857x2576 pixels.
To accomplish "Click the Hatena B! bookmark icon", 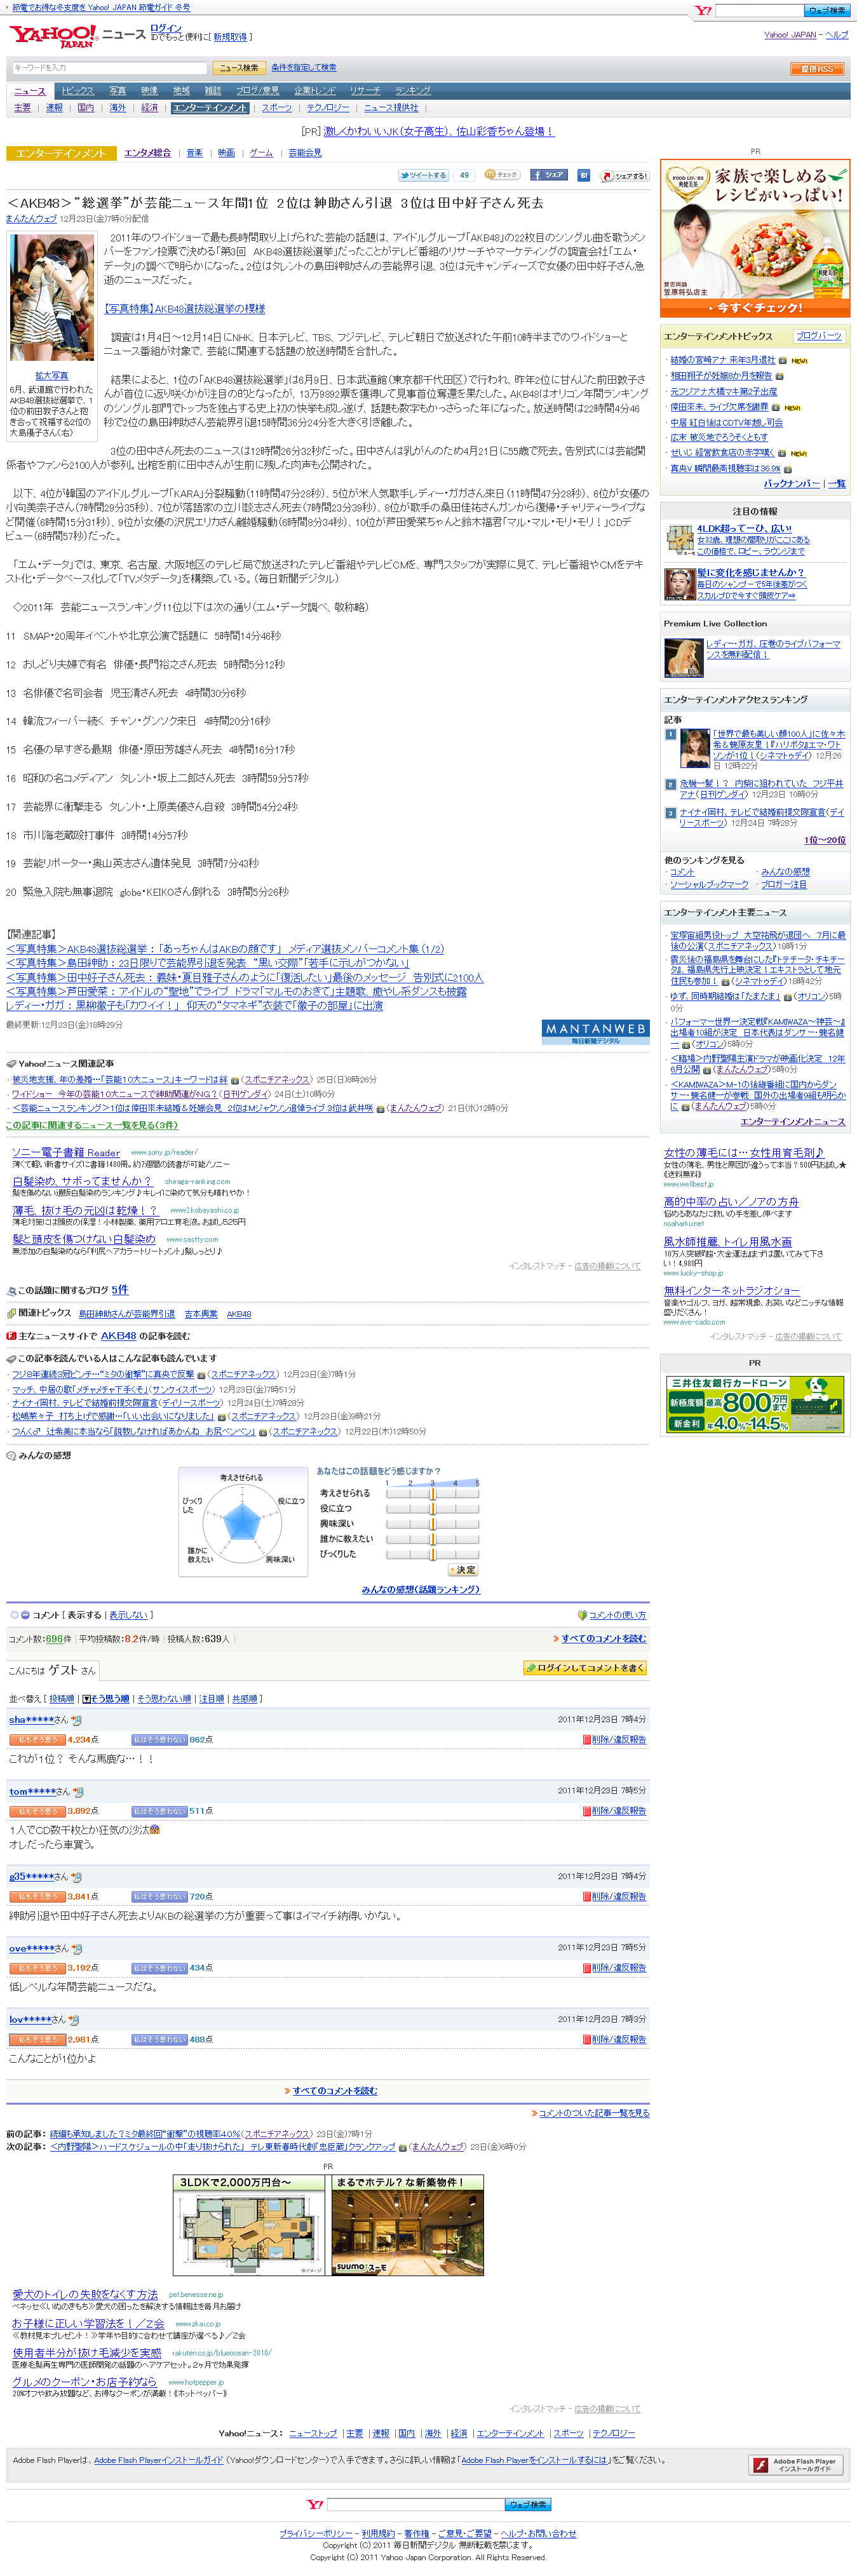I will (583, 175).
